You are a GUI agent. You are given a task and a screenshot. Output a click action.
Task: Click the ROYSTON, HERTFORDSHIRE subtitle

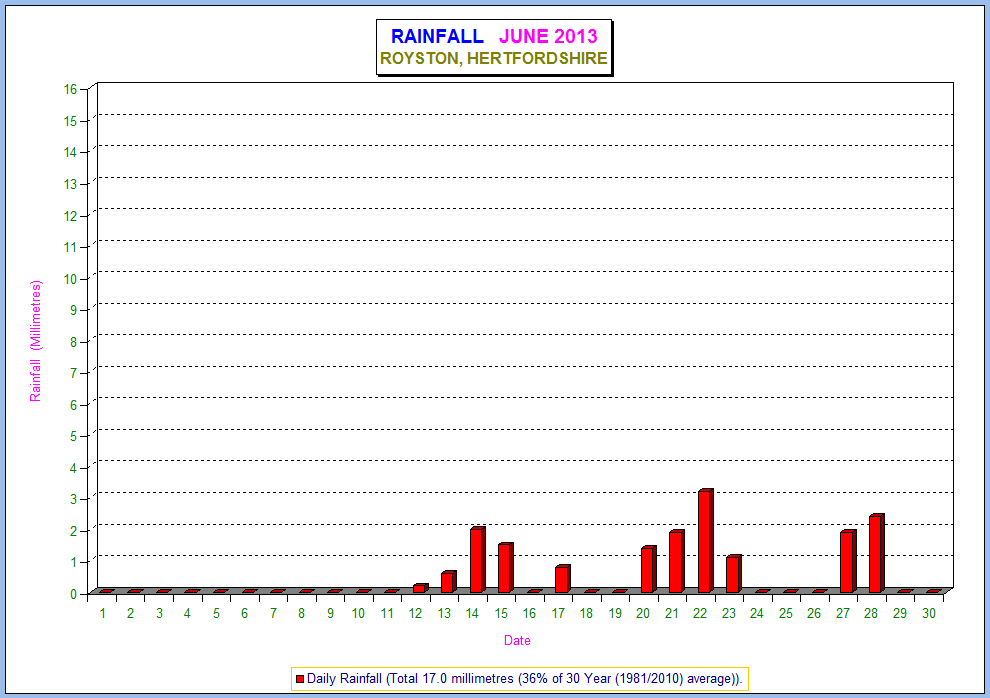pos(494,59)
